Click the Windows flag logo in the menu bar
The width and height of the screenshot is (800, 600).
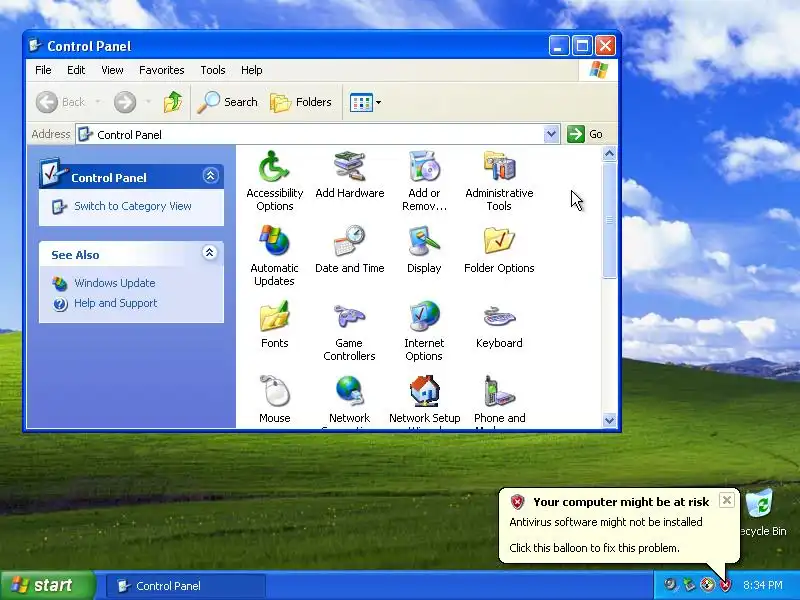[x=598, y=70]
